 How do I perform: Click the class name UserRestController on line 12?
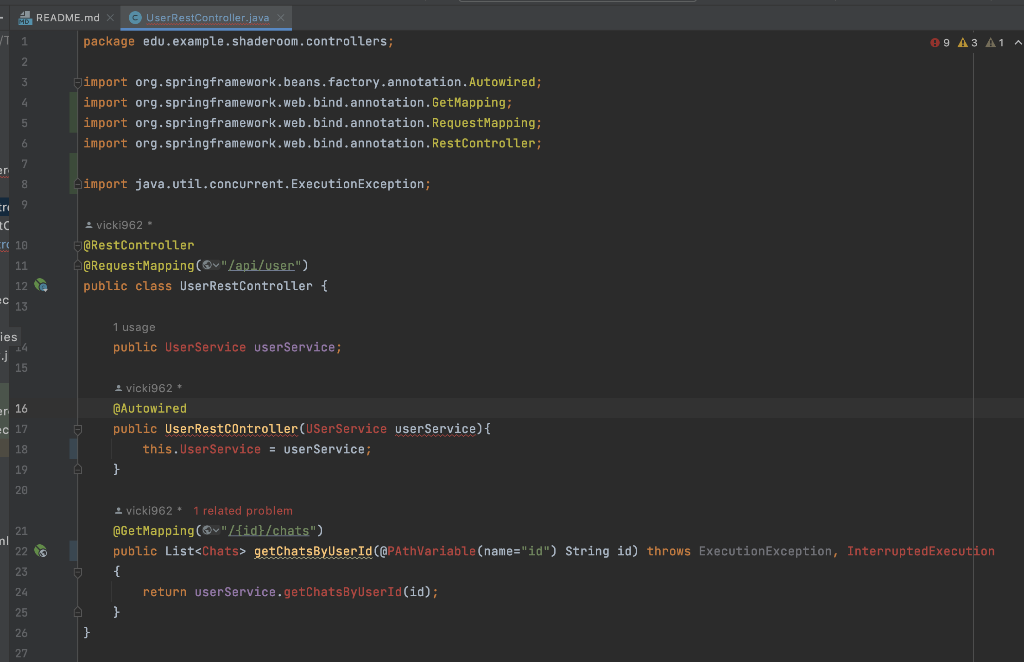[x=246, y=286]
